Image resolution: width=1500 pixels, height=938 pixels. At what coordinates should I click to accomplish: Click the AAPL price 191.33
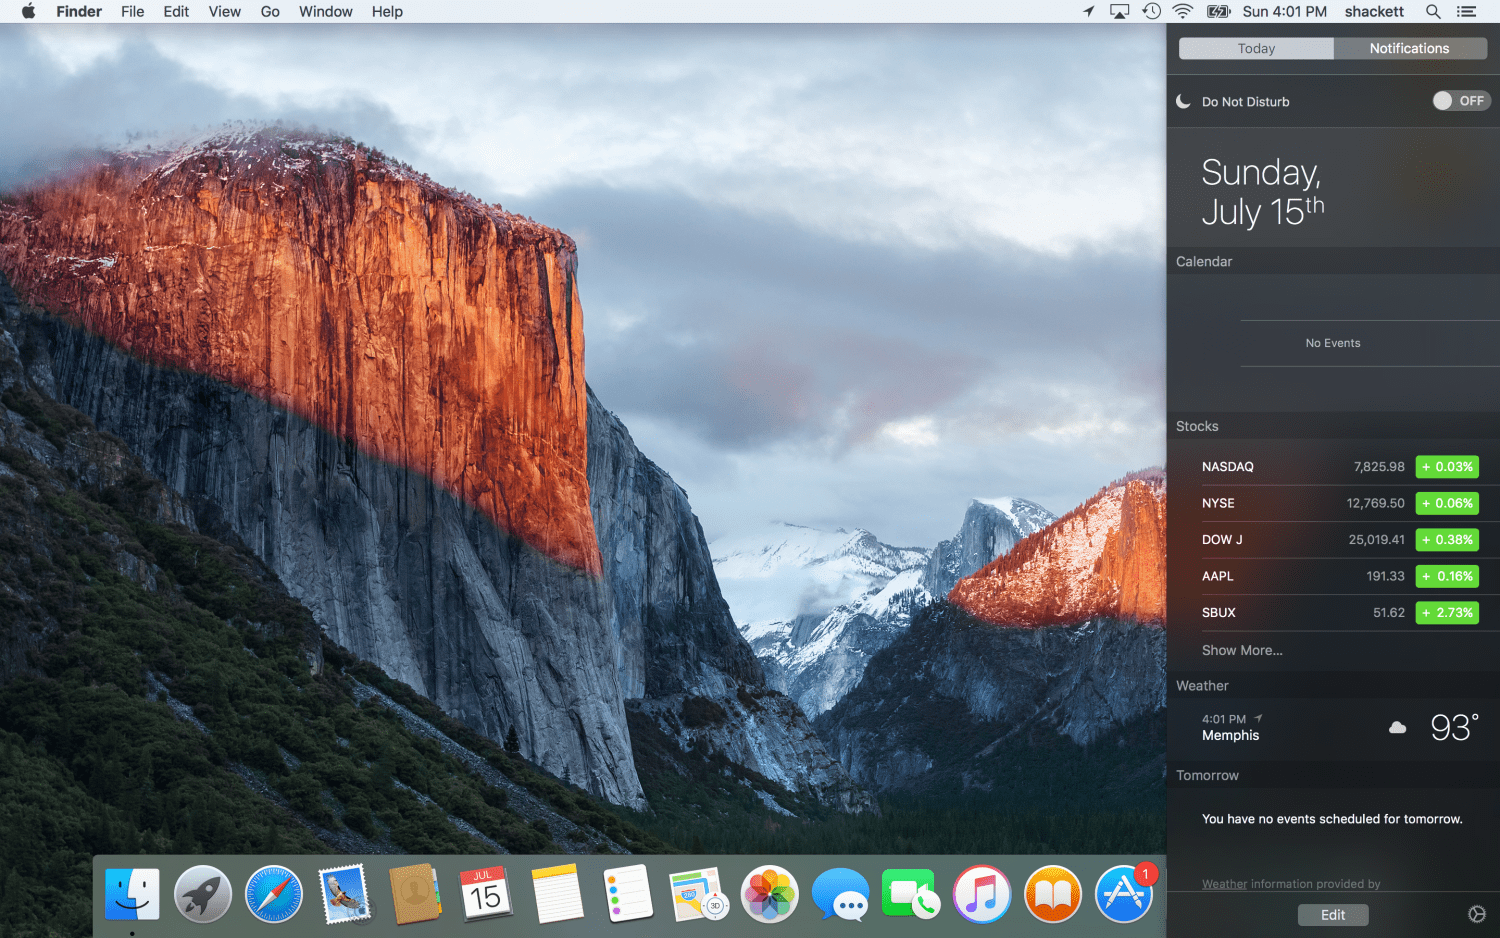(x=1386, y=576)
